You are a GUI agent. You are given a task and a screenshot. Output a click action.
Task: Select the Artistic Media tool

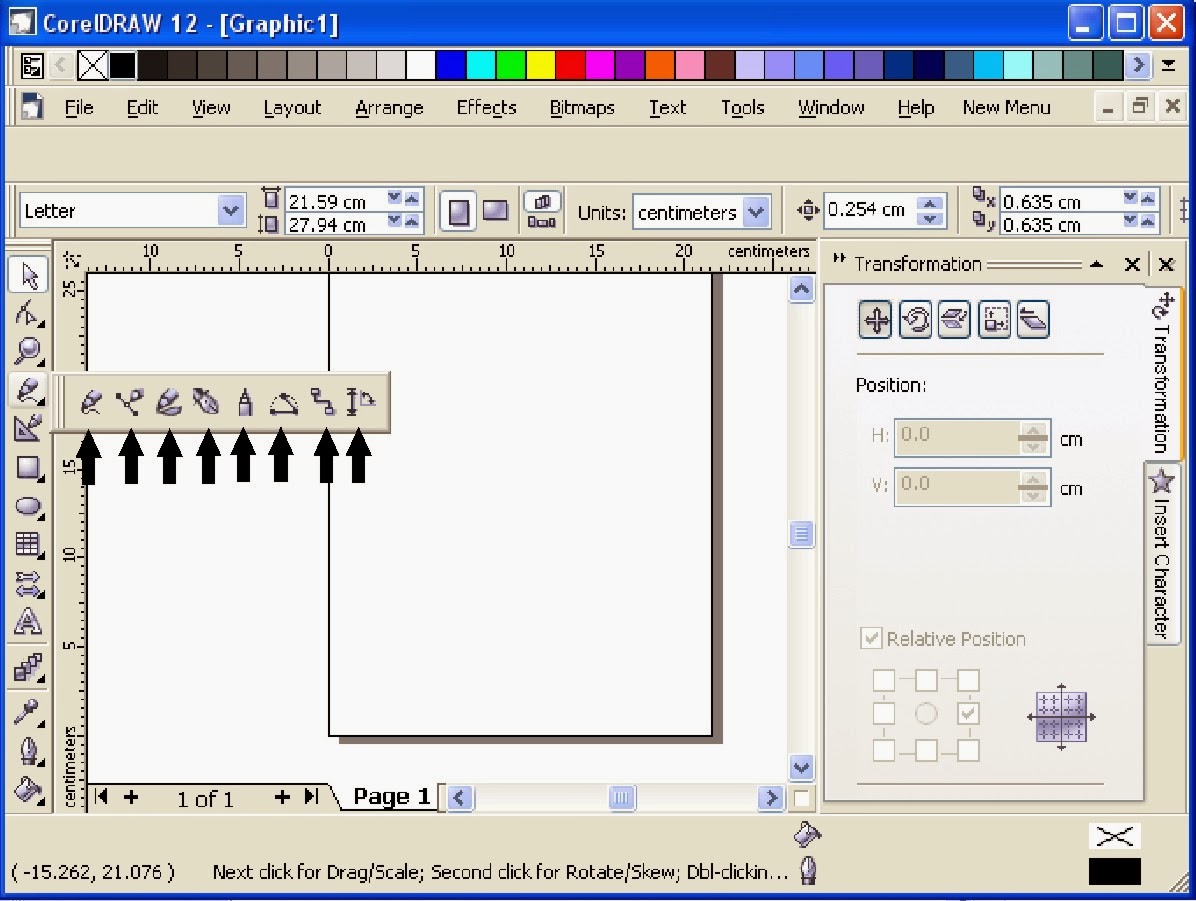pos(168,402)
